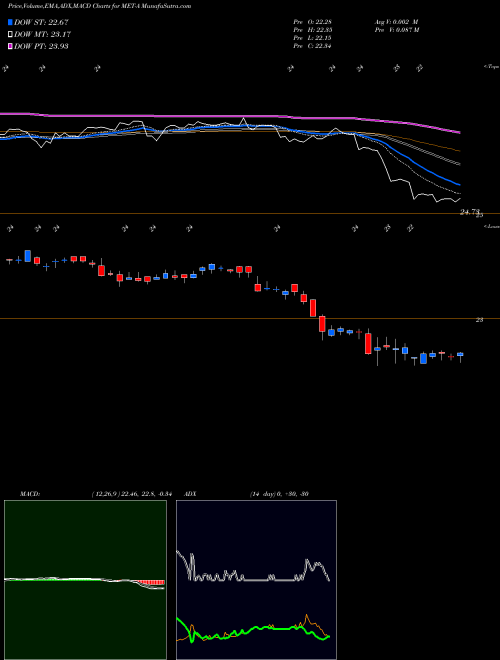Click the 'DOW MT: 23.17' label
Screen dimensions: 500x660
tap(42, 35)
